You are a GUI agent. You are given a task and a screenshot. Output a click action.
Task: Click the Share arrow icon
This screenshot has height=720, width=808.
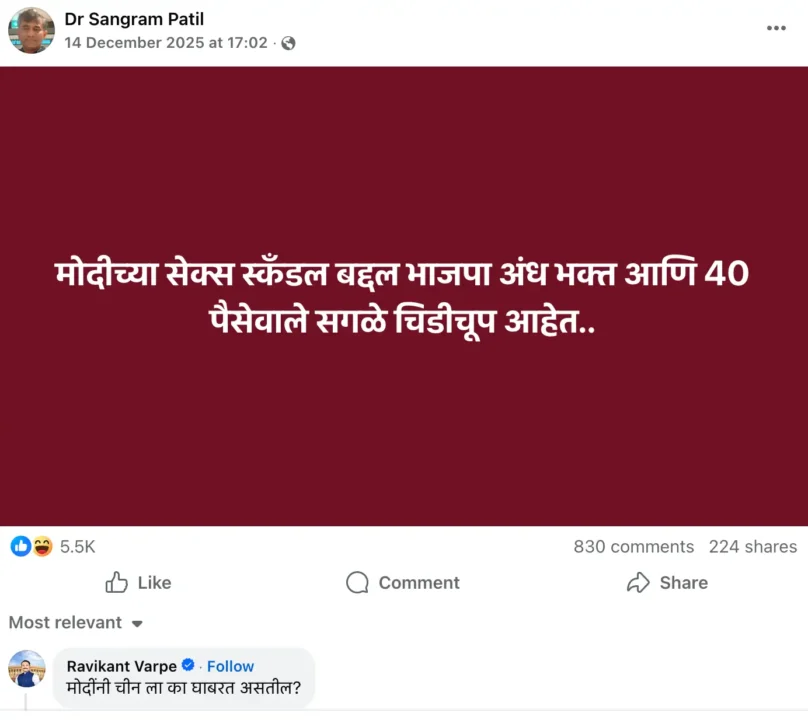639,582
